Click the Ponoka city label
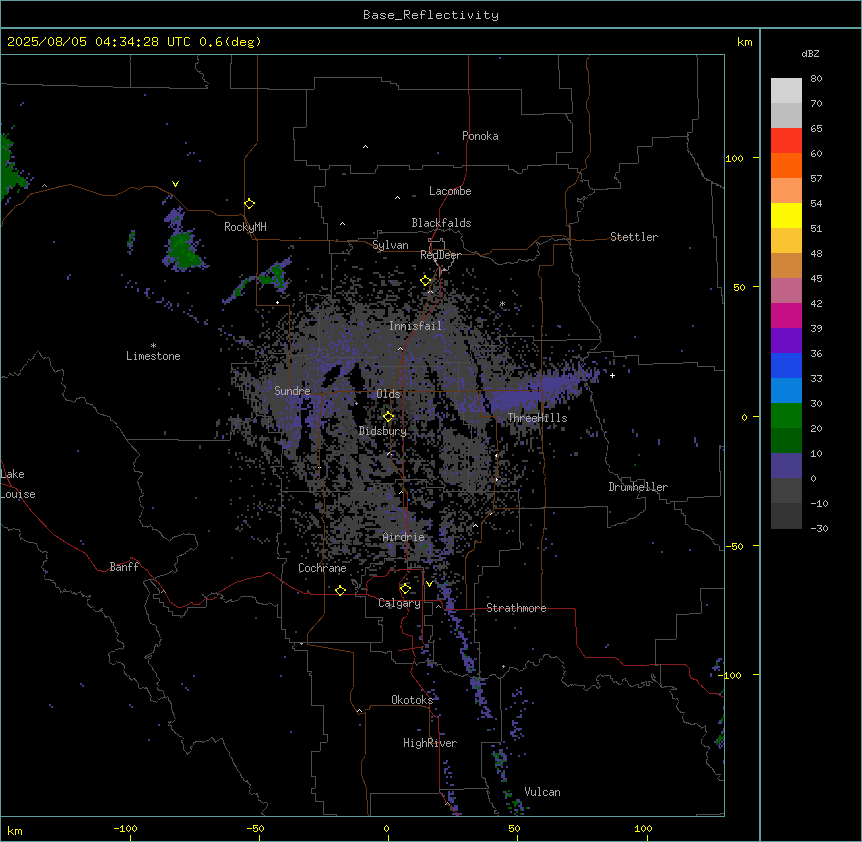Viewport: 862px width, 842px height. coord(480,136)
